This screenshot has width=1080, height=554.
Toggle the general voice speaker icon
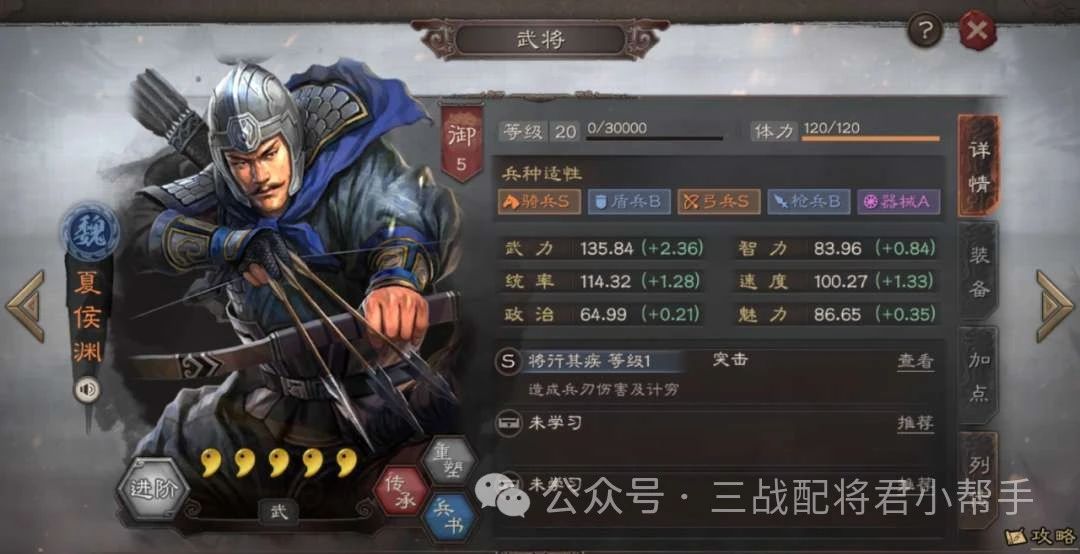coord(87,391)
